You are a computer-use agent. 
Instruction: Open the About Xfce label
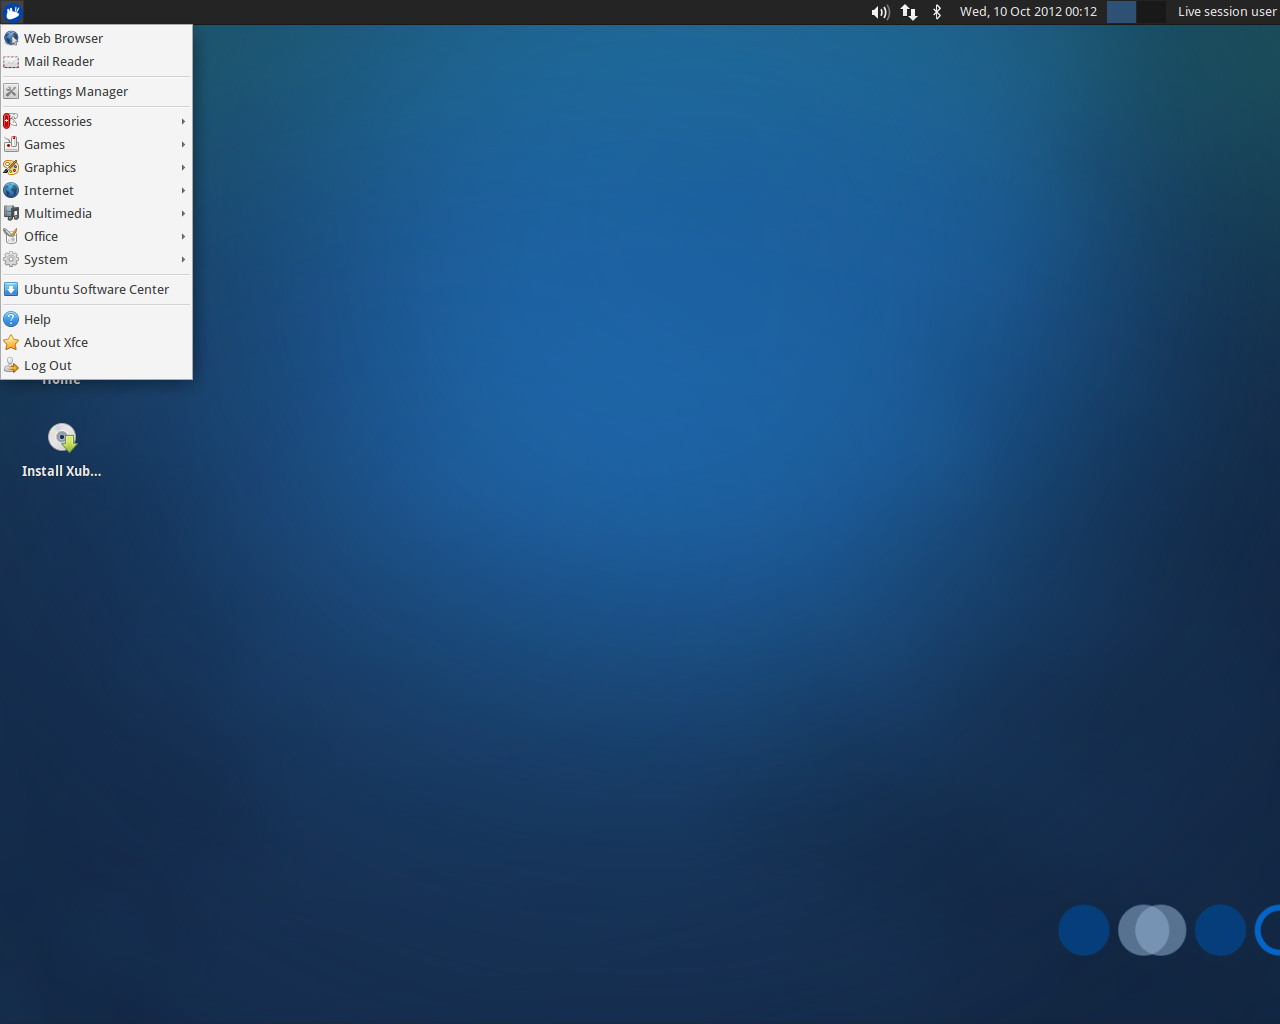56,342
